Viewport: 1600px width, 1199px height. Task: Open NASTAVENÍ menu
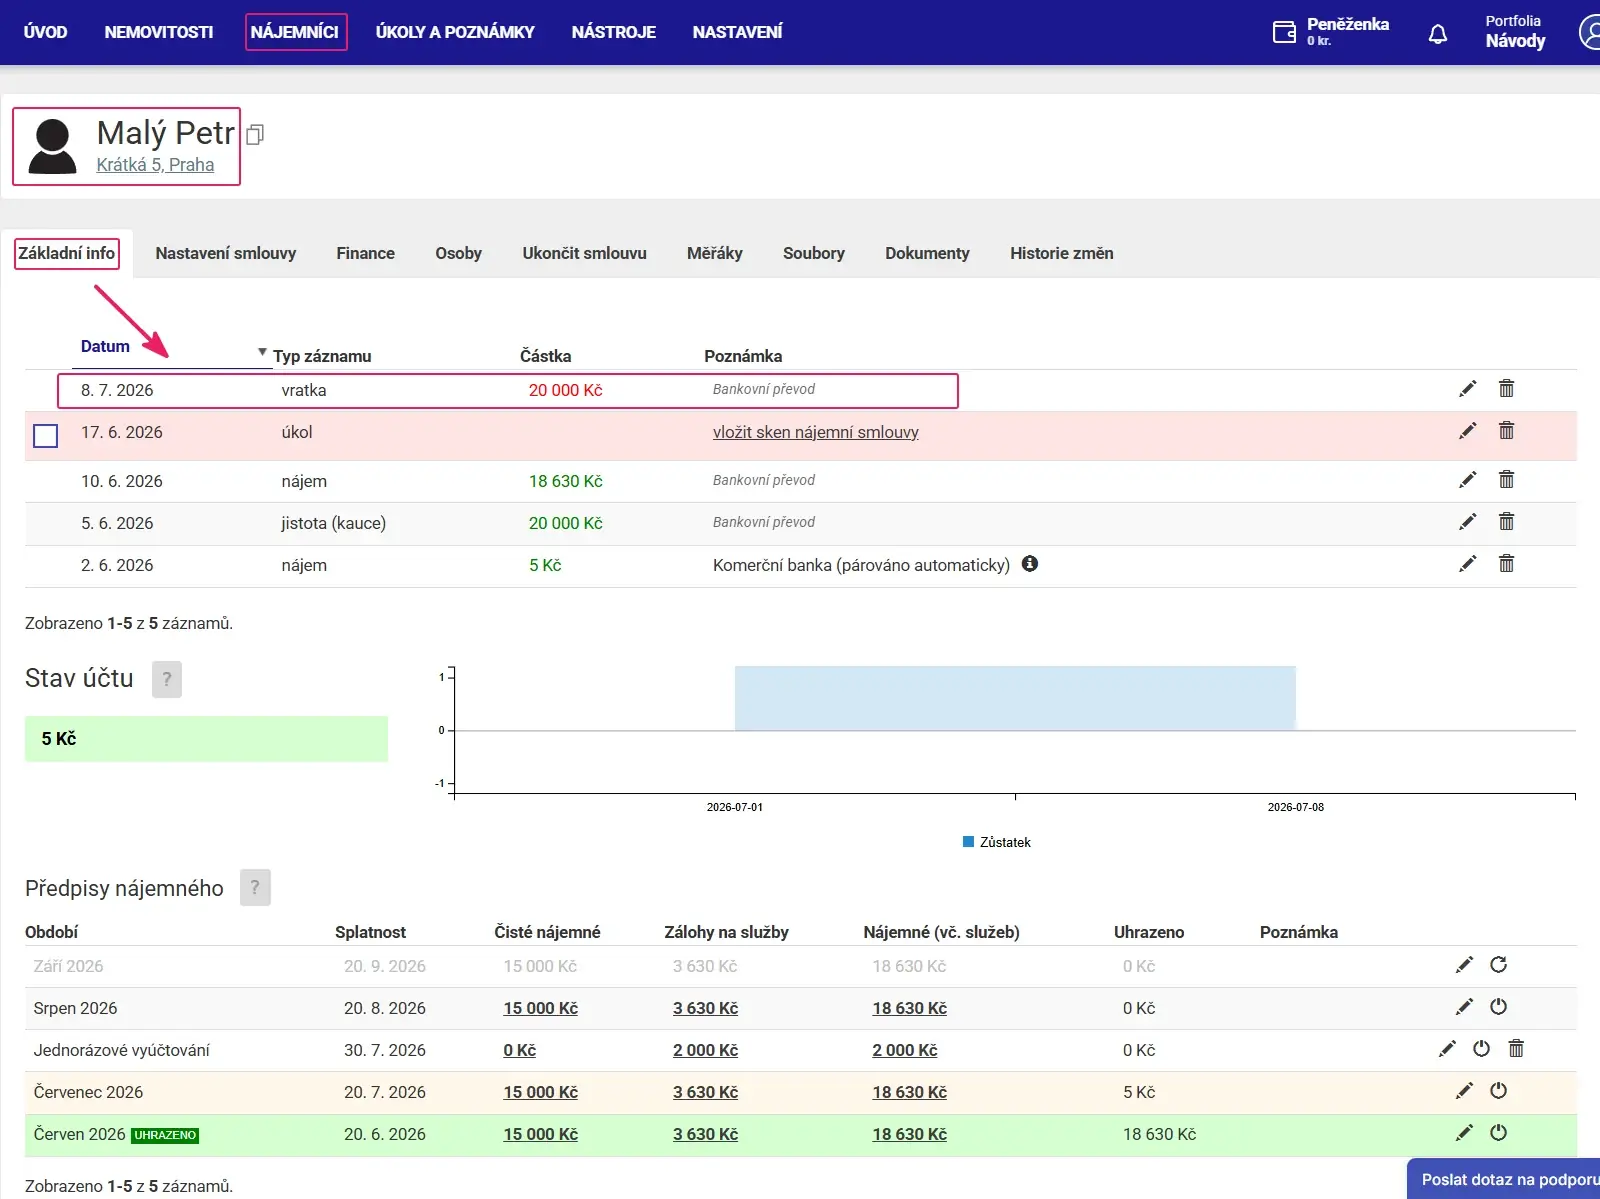coord(738,32)
